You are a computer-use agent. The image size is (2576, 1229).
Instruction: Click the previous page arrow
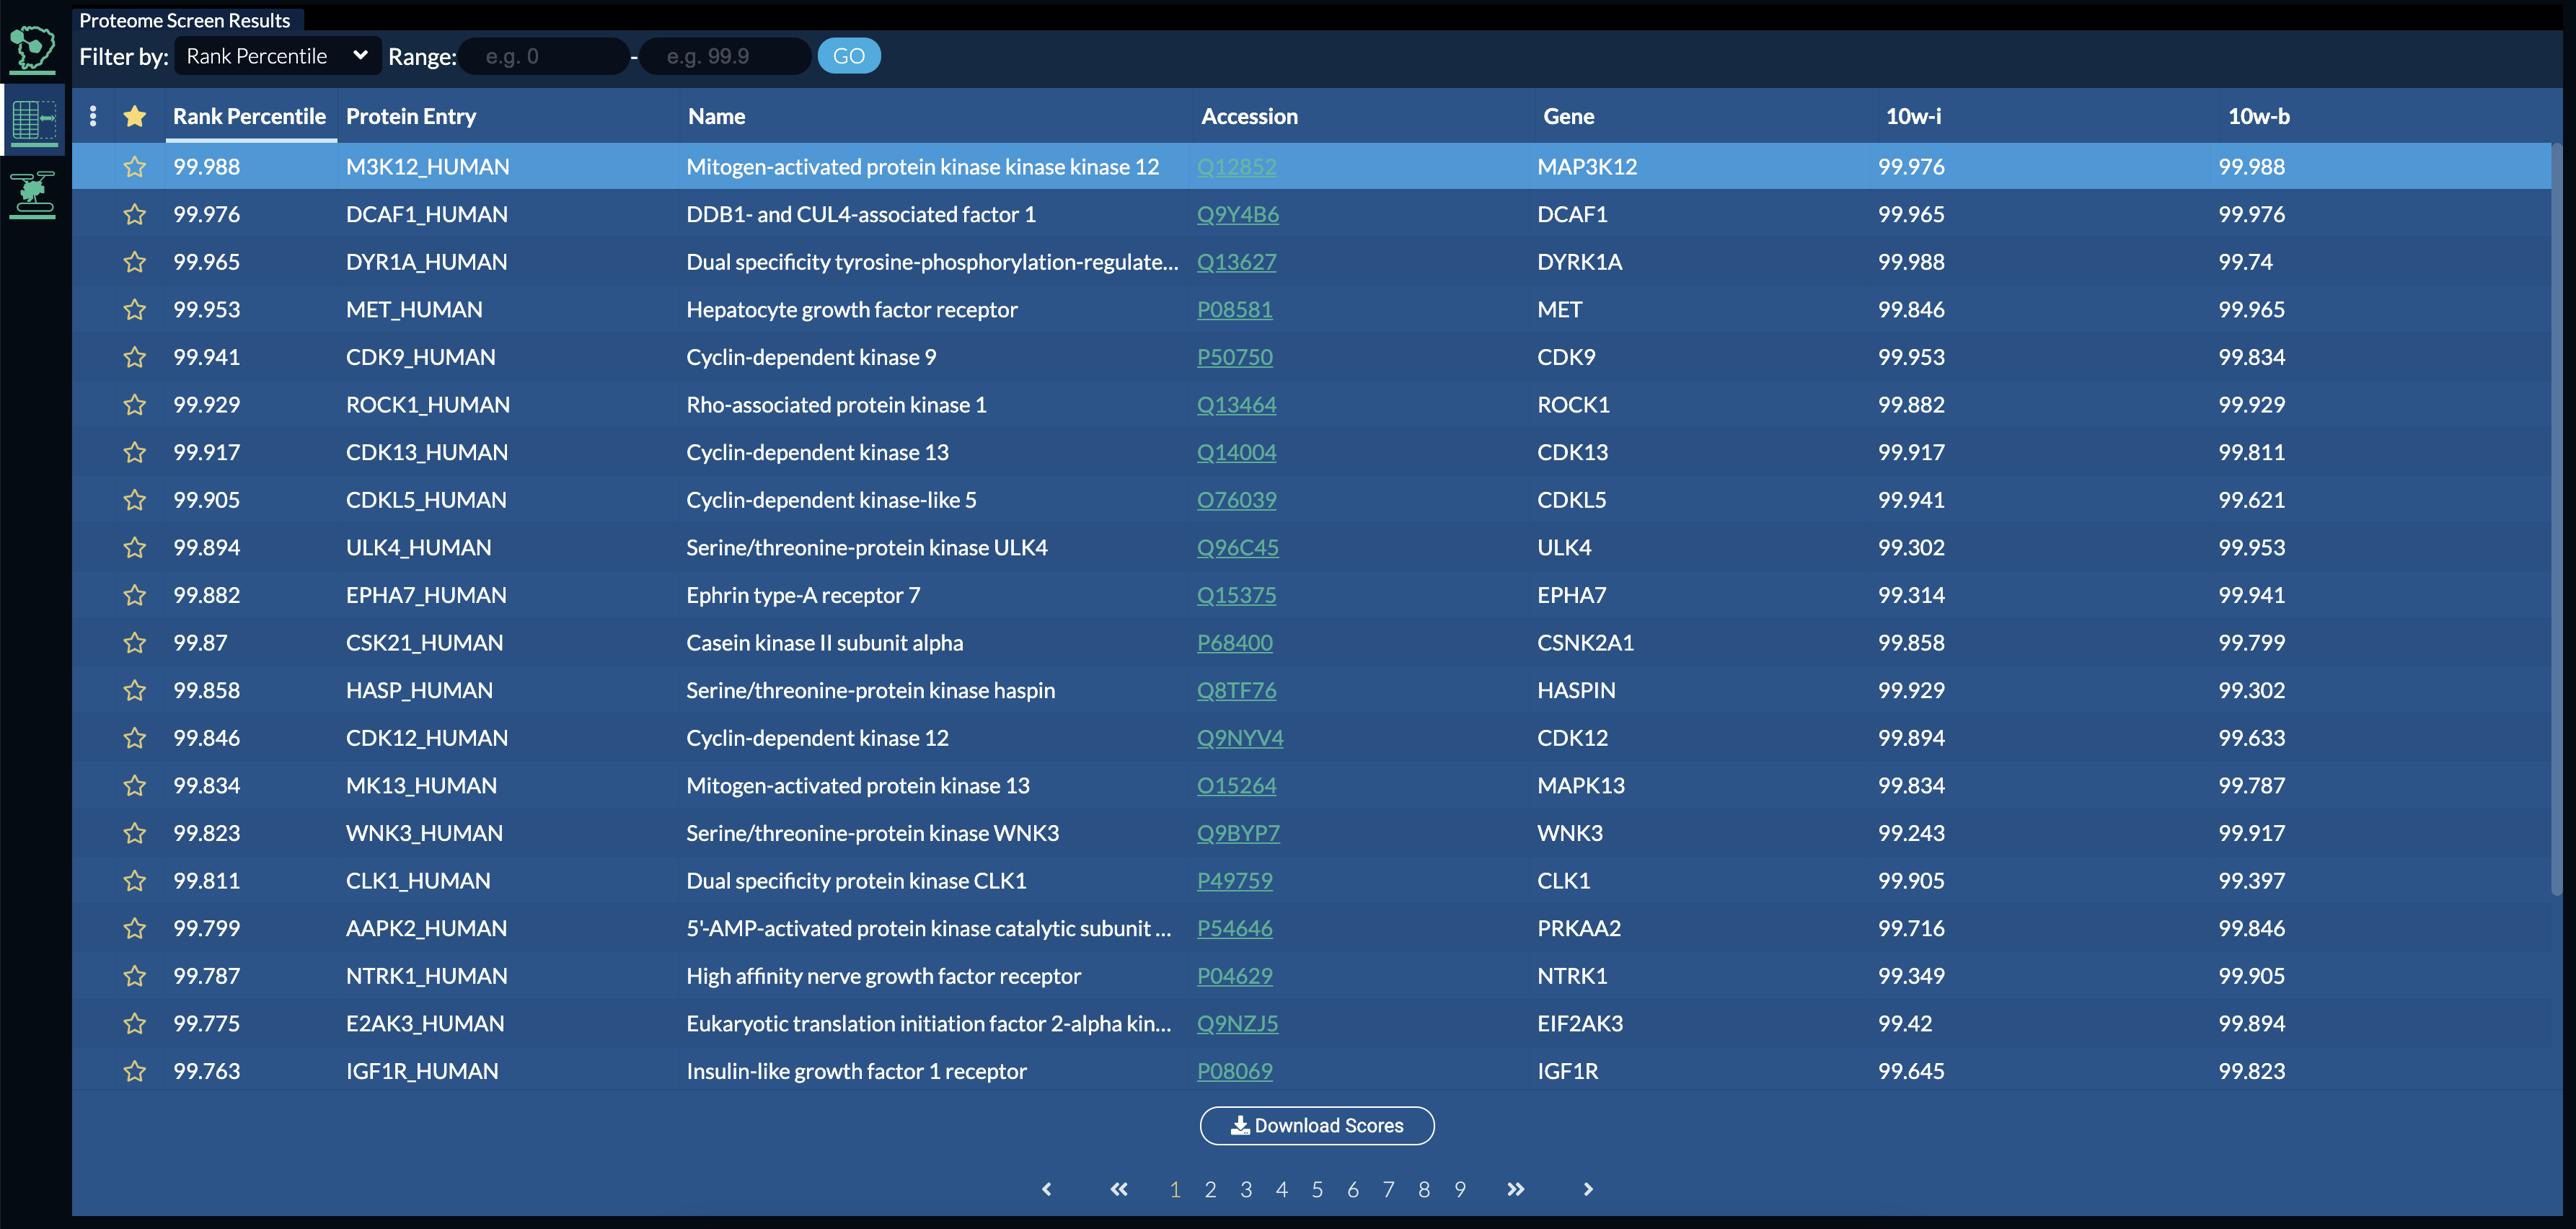tap(1047, 1189)
